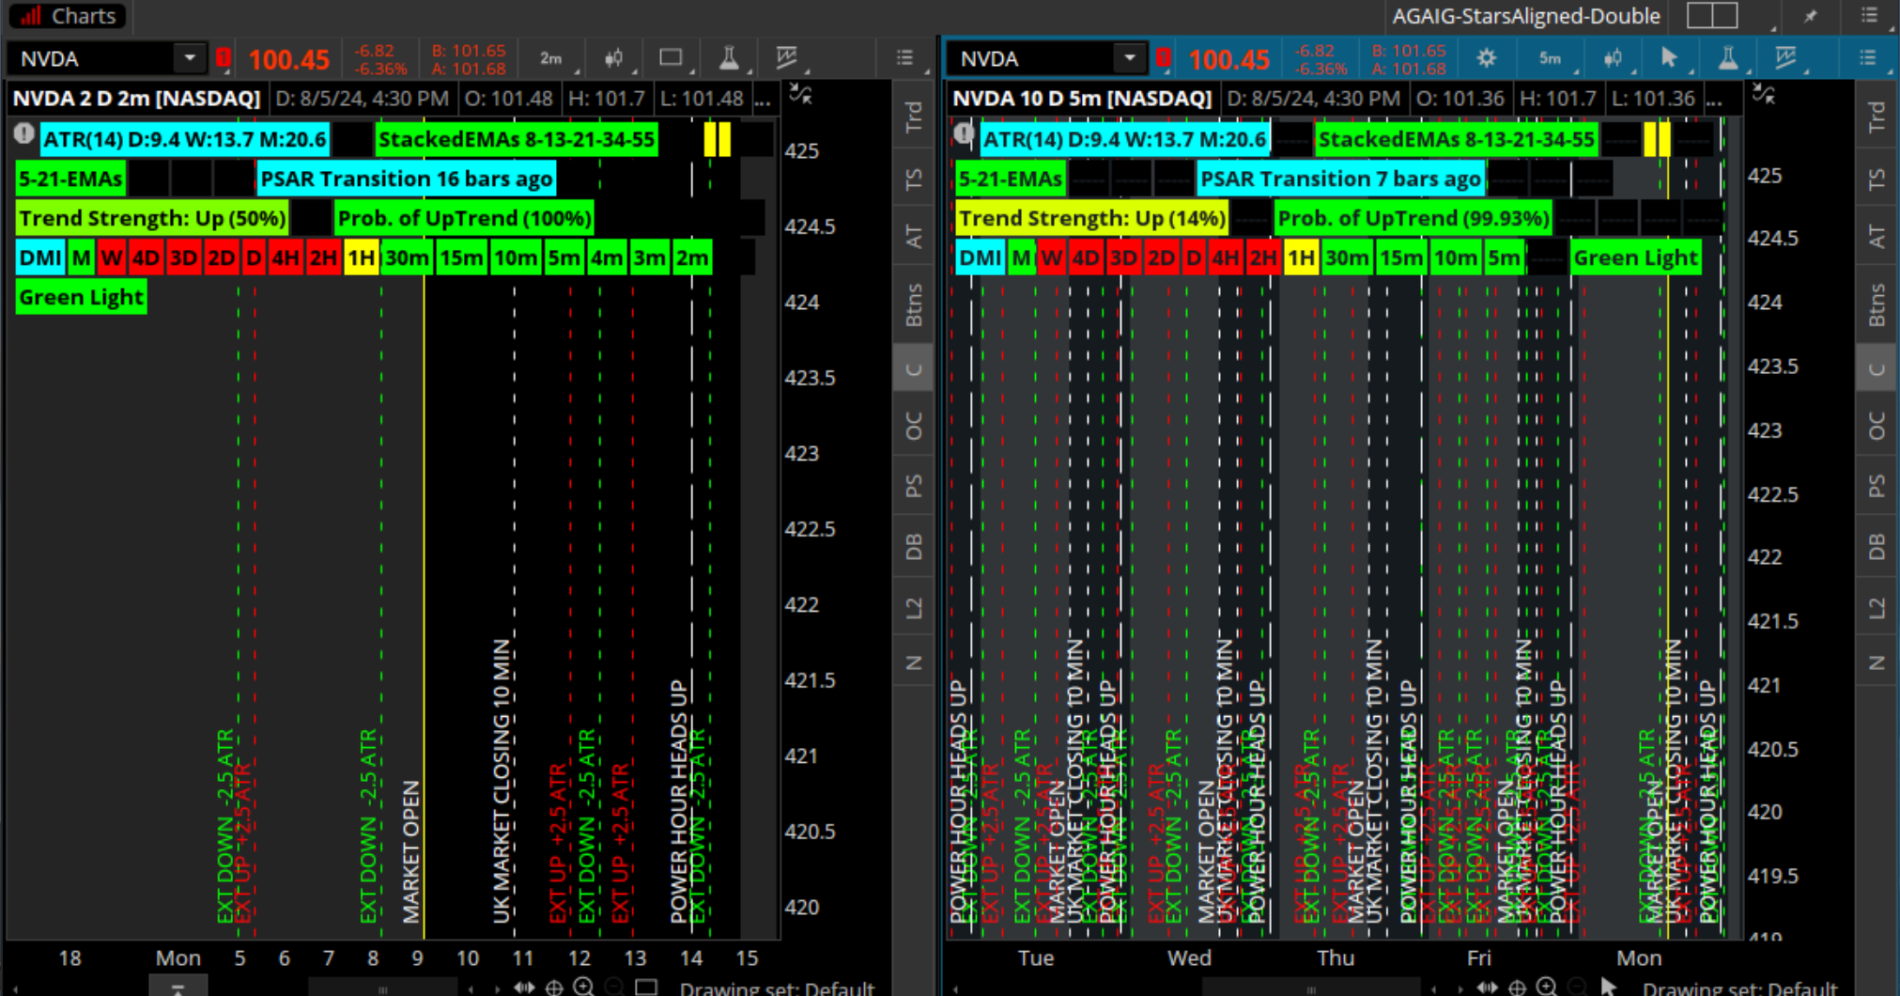Toggle the chart grid layout selector
Image resolution: width=1900 pixels, height=996 pixels.
[1712, 16]
